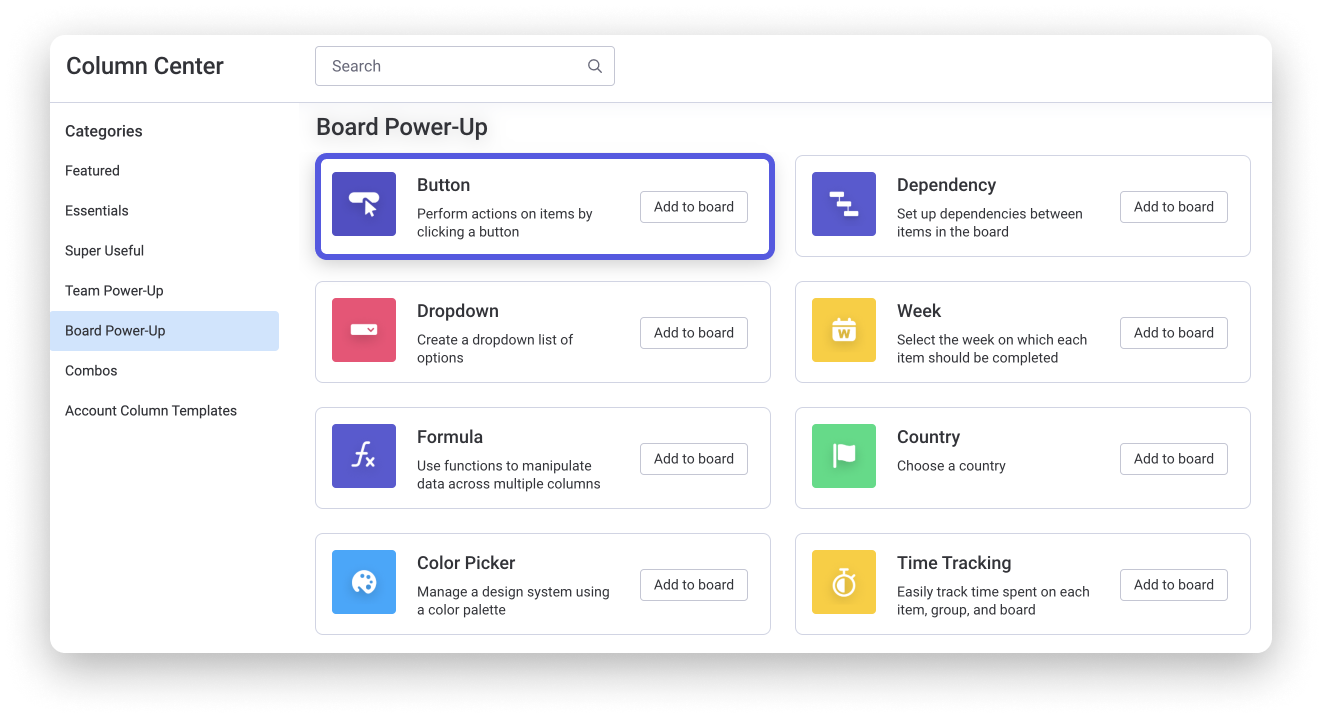Click the Button column title
This screenshot has width=1322, height=718.
pos(443,185)
